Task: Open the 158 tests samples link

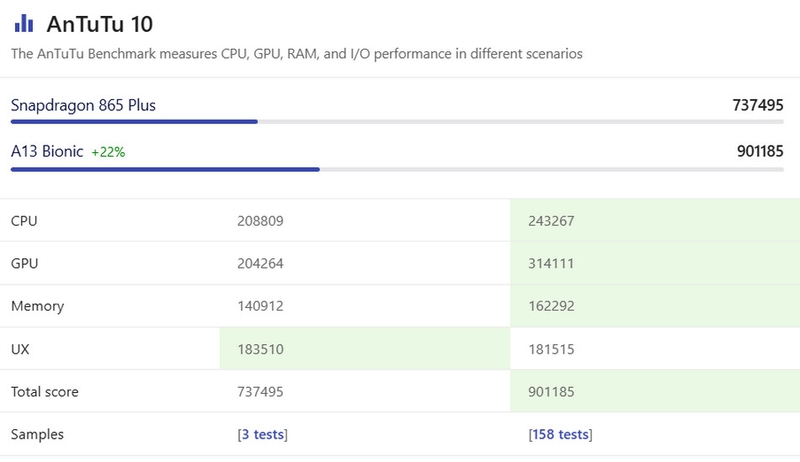Action: pyautogui.click(x=560, y=434)
